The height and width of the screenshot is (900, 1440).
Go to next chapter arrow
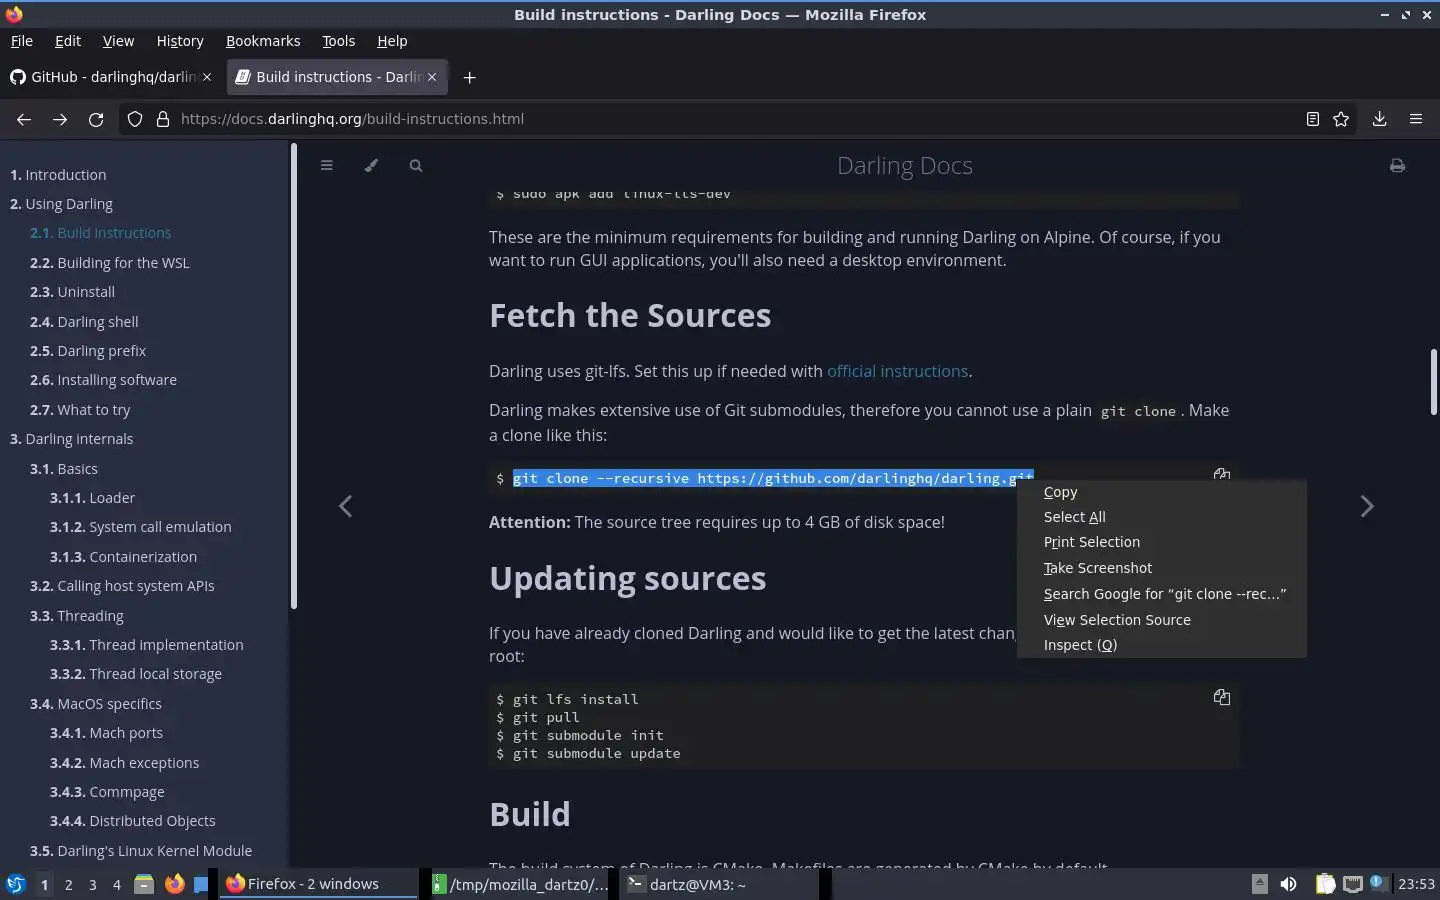(1367, 506)
